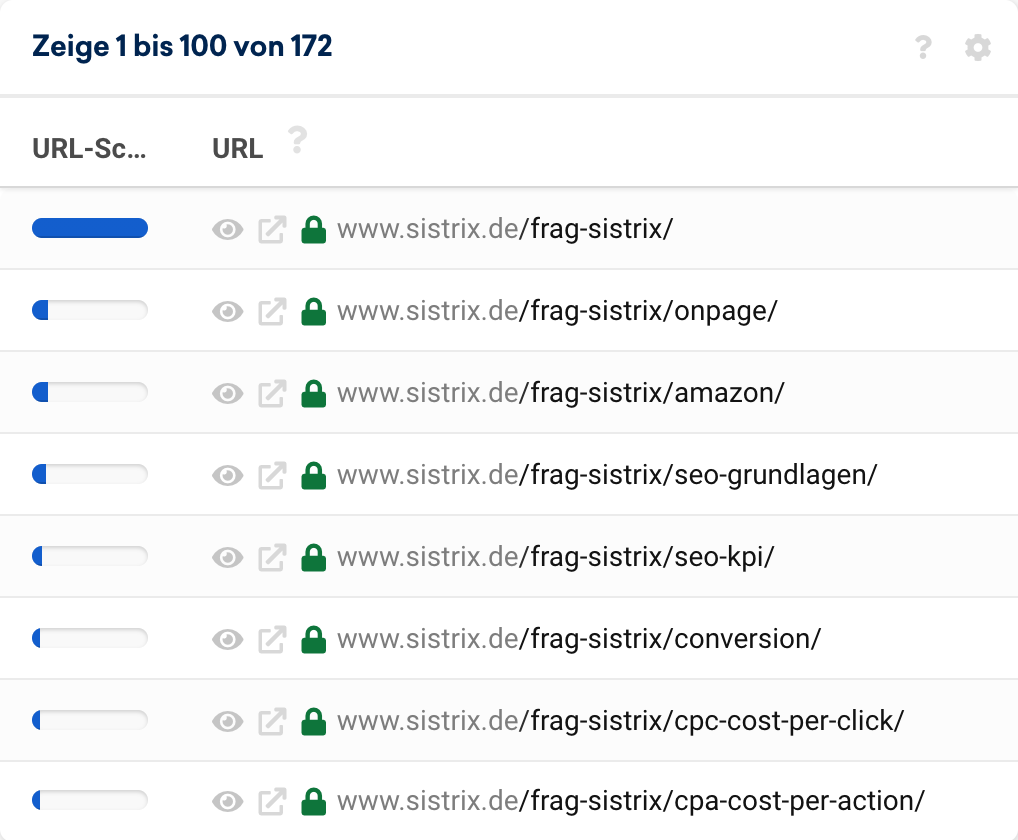This screenshot has height=840, width=1018.
Task: Toggle eye icon on the onpage row
Action: click(228, 312)
